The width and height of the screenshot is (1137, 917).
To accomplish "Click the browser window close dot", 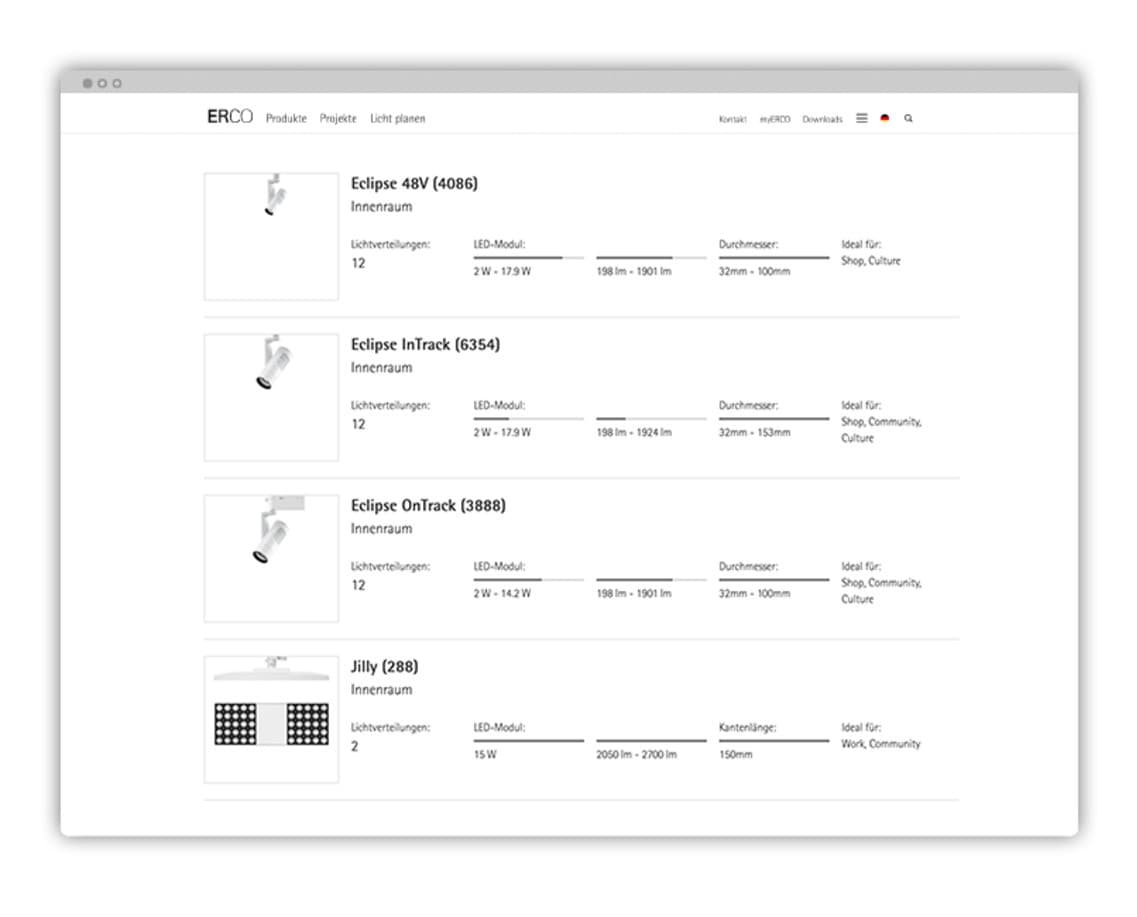I will coord(88,83).
